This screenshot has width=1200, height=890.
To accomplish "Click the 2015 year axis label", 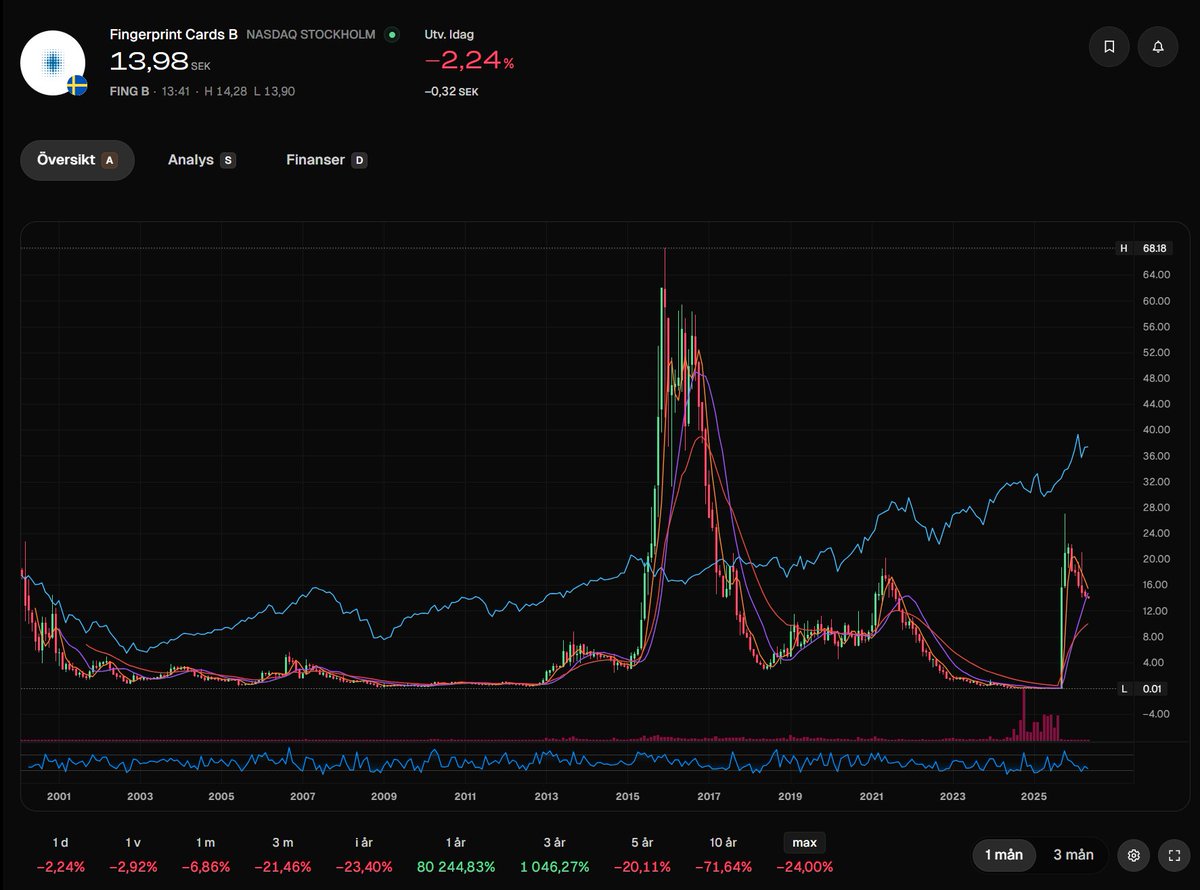I will (x=628, y=797).
